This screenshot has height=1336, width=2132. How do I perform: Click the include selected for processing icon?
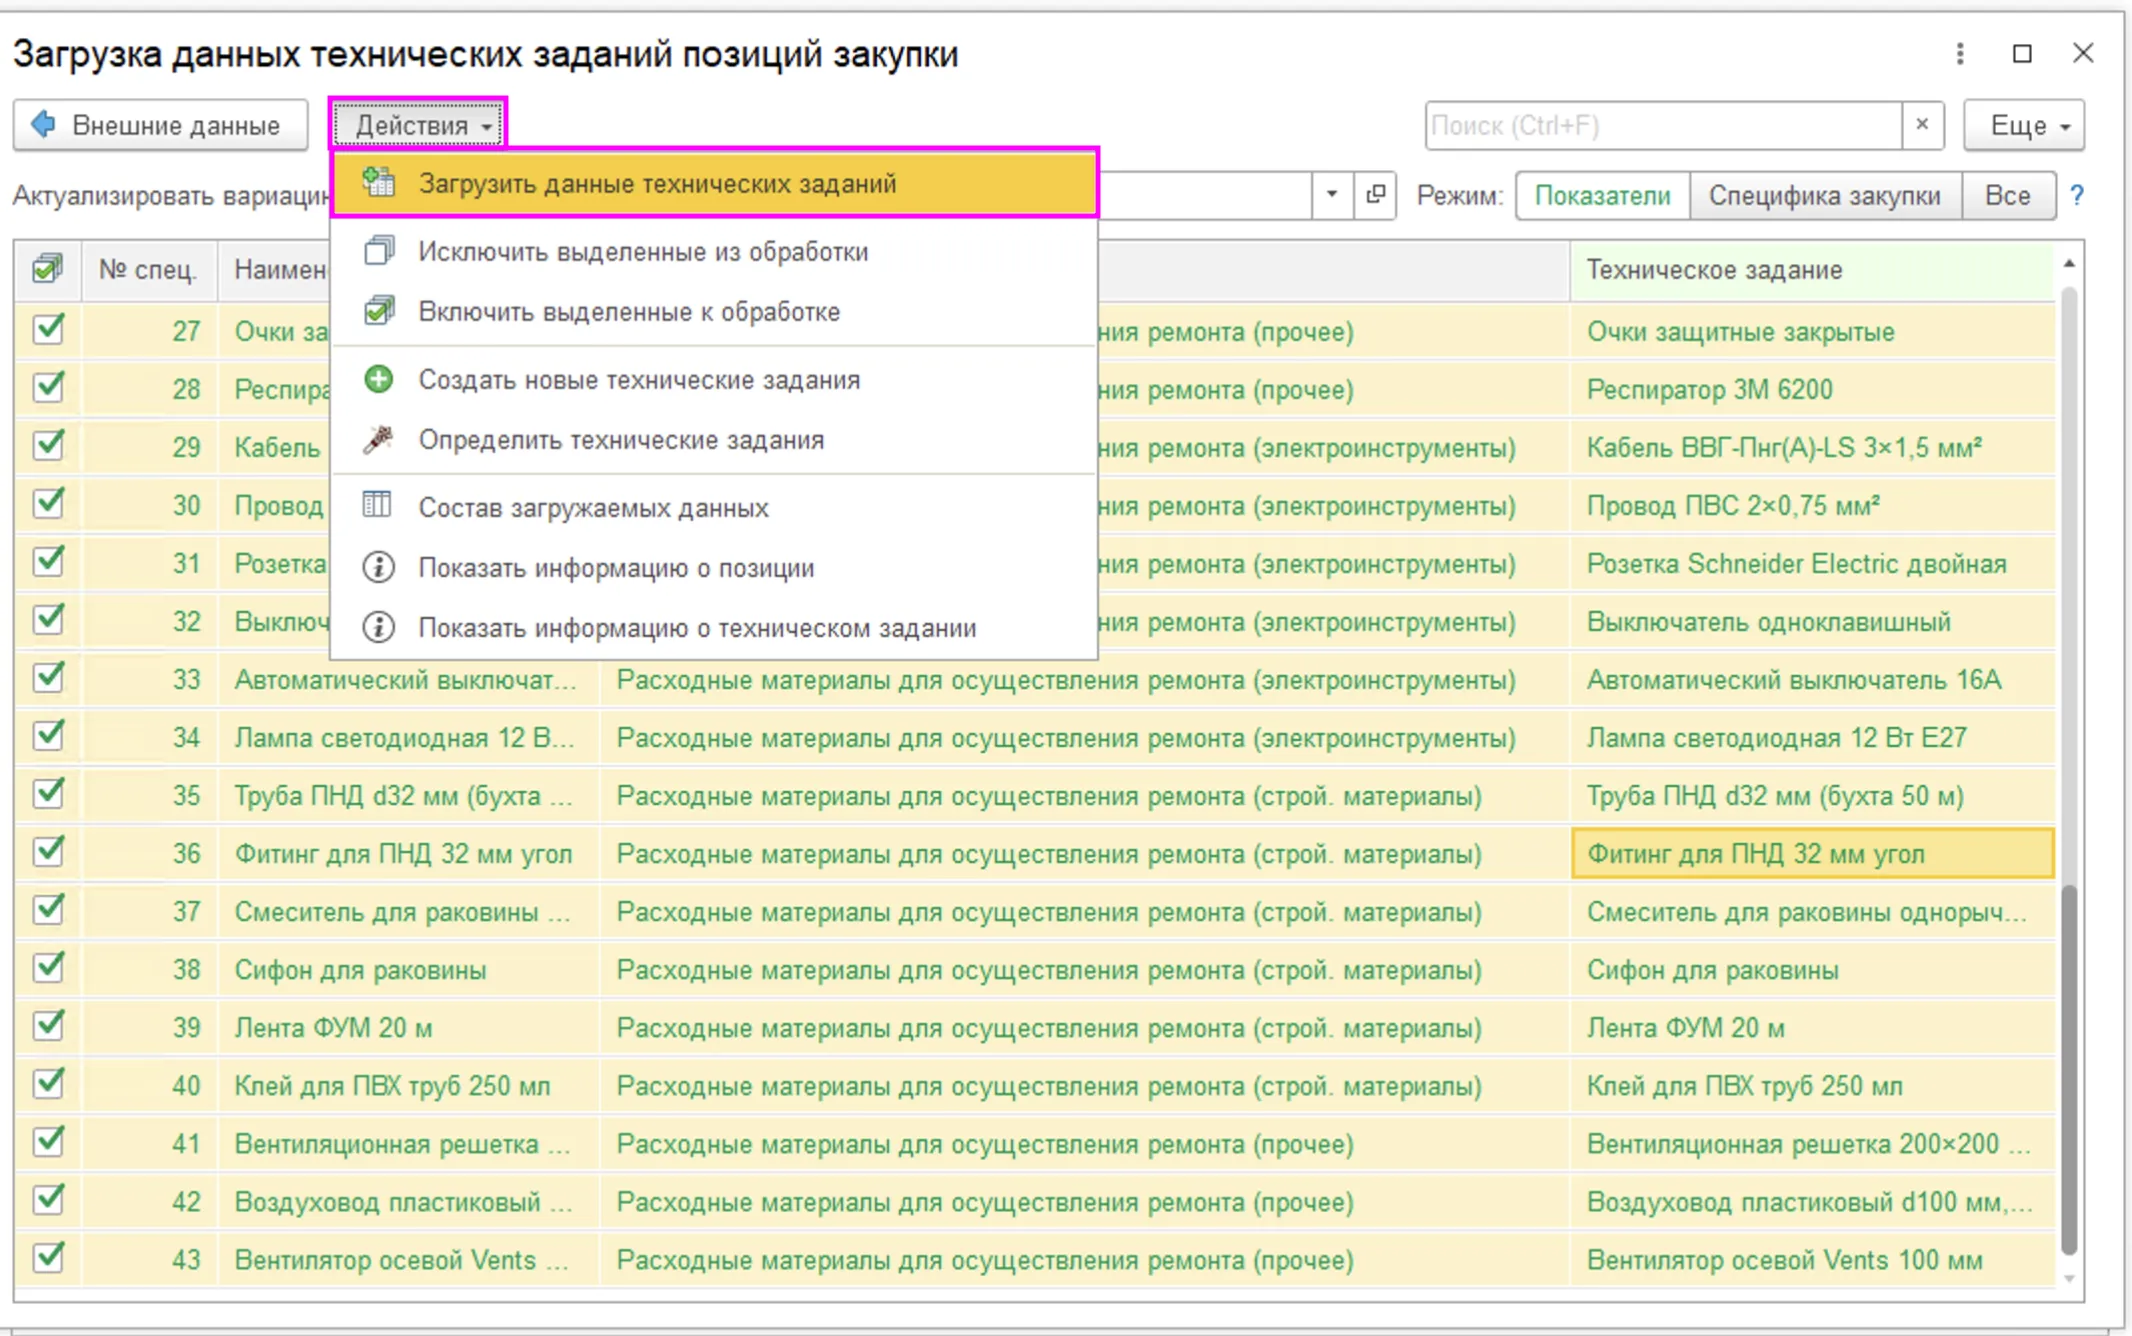[x=378, y=311]
